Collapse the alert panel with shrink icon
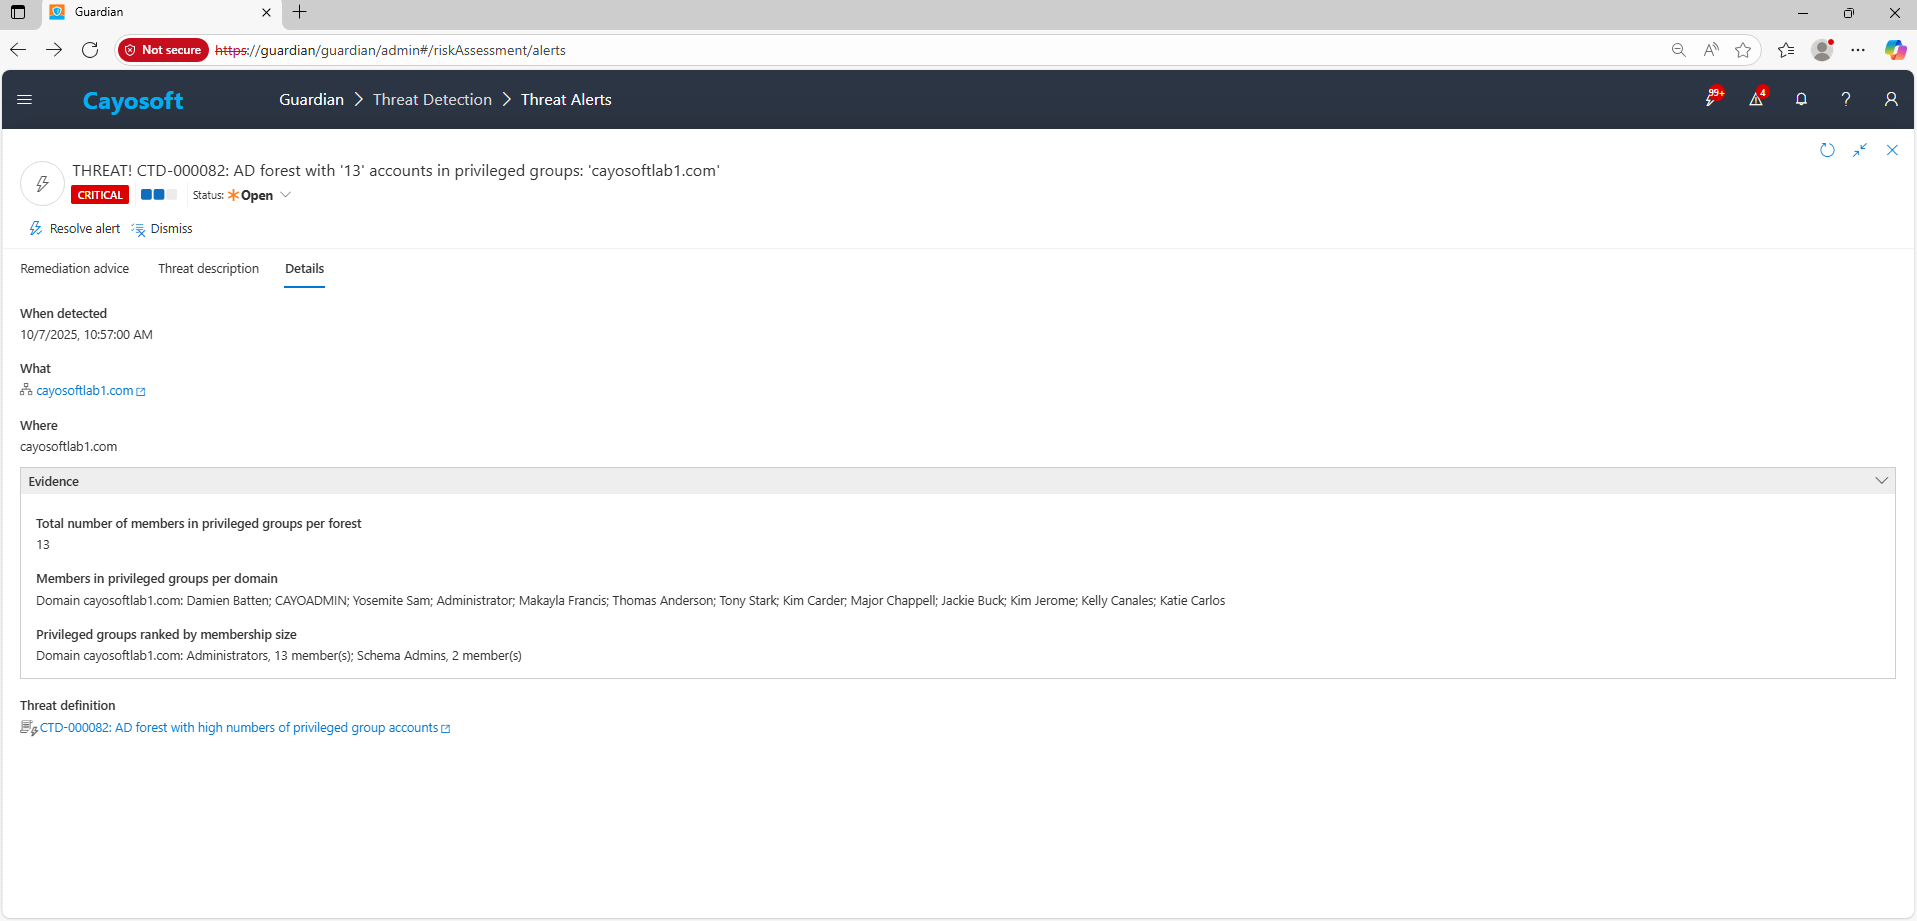Viewport: 1917px width, 921px height. pos(1860,150)
